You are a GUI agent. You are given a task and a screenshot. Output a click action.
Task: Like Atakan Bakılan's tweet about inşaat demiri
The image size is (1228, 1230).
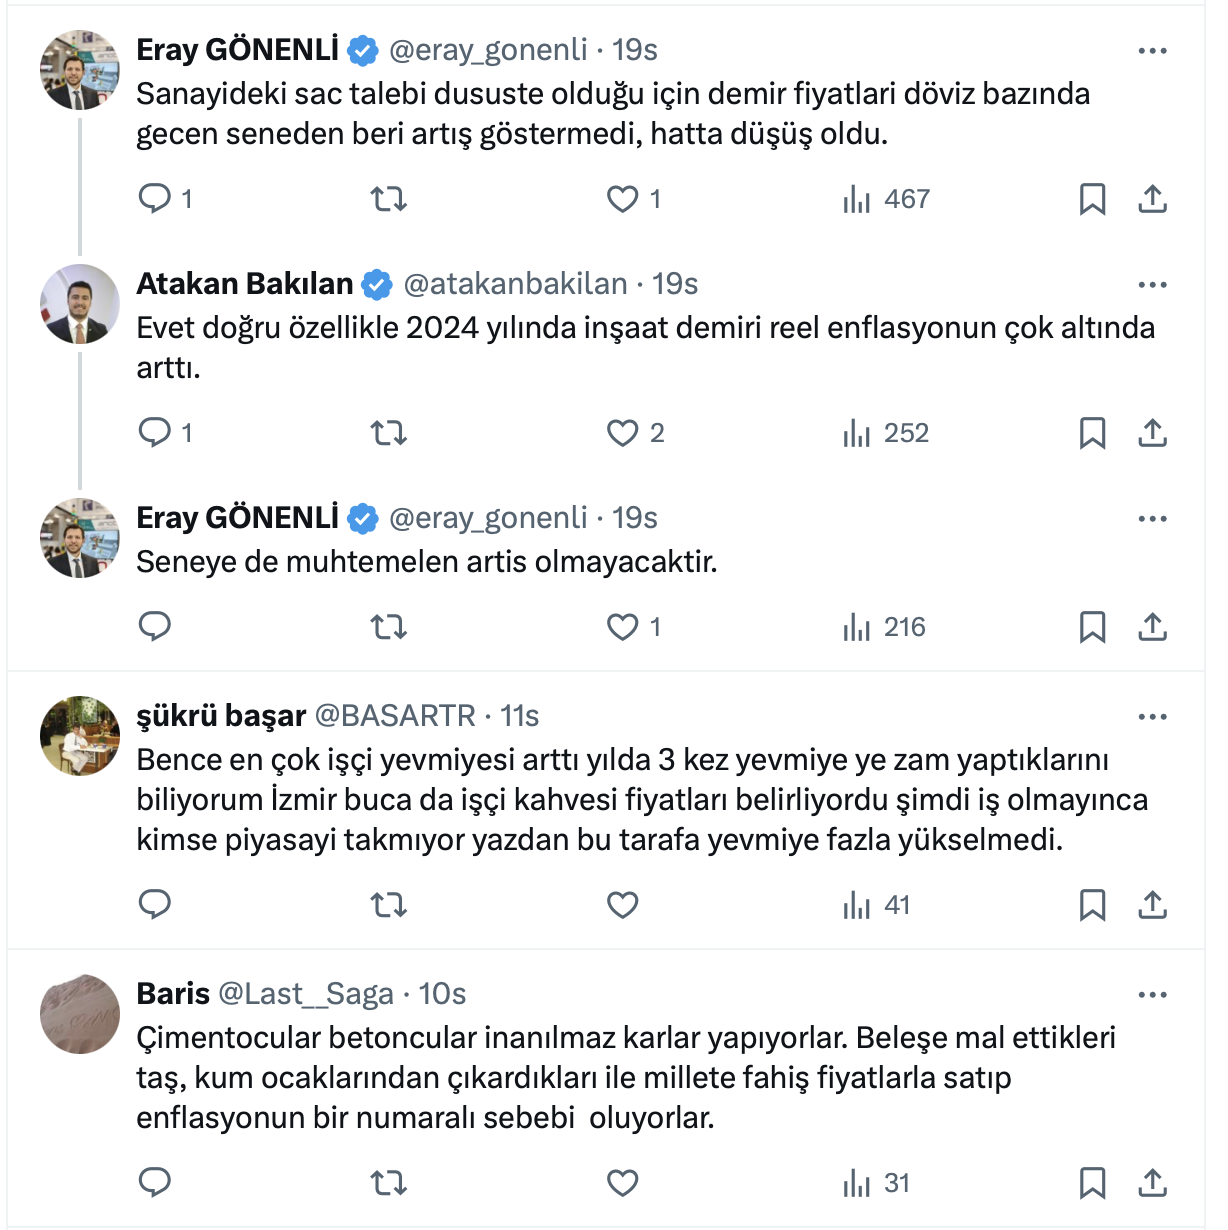pos(623,433)
